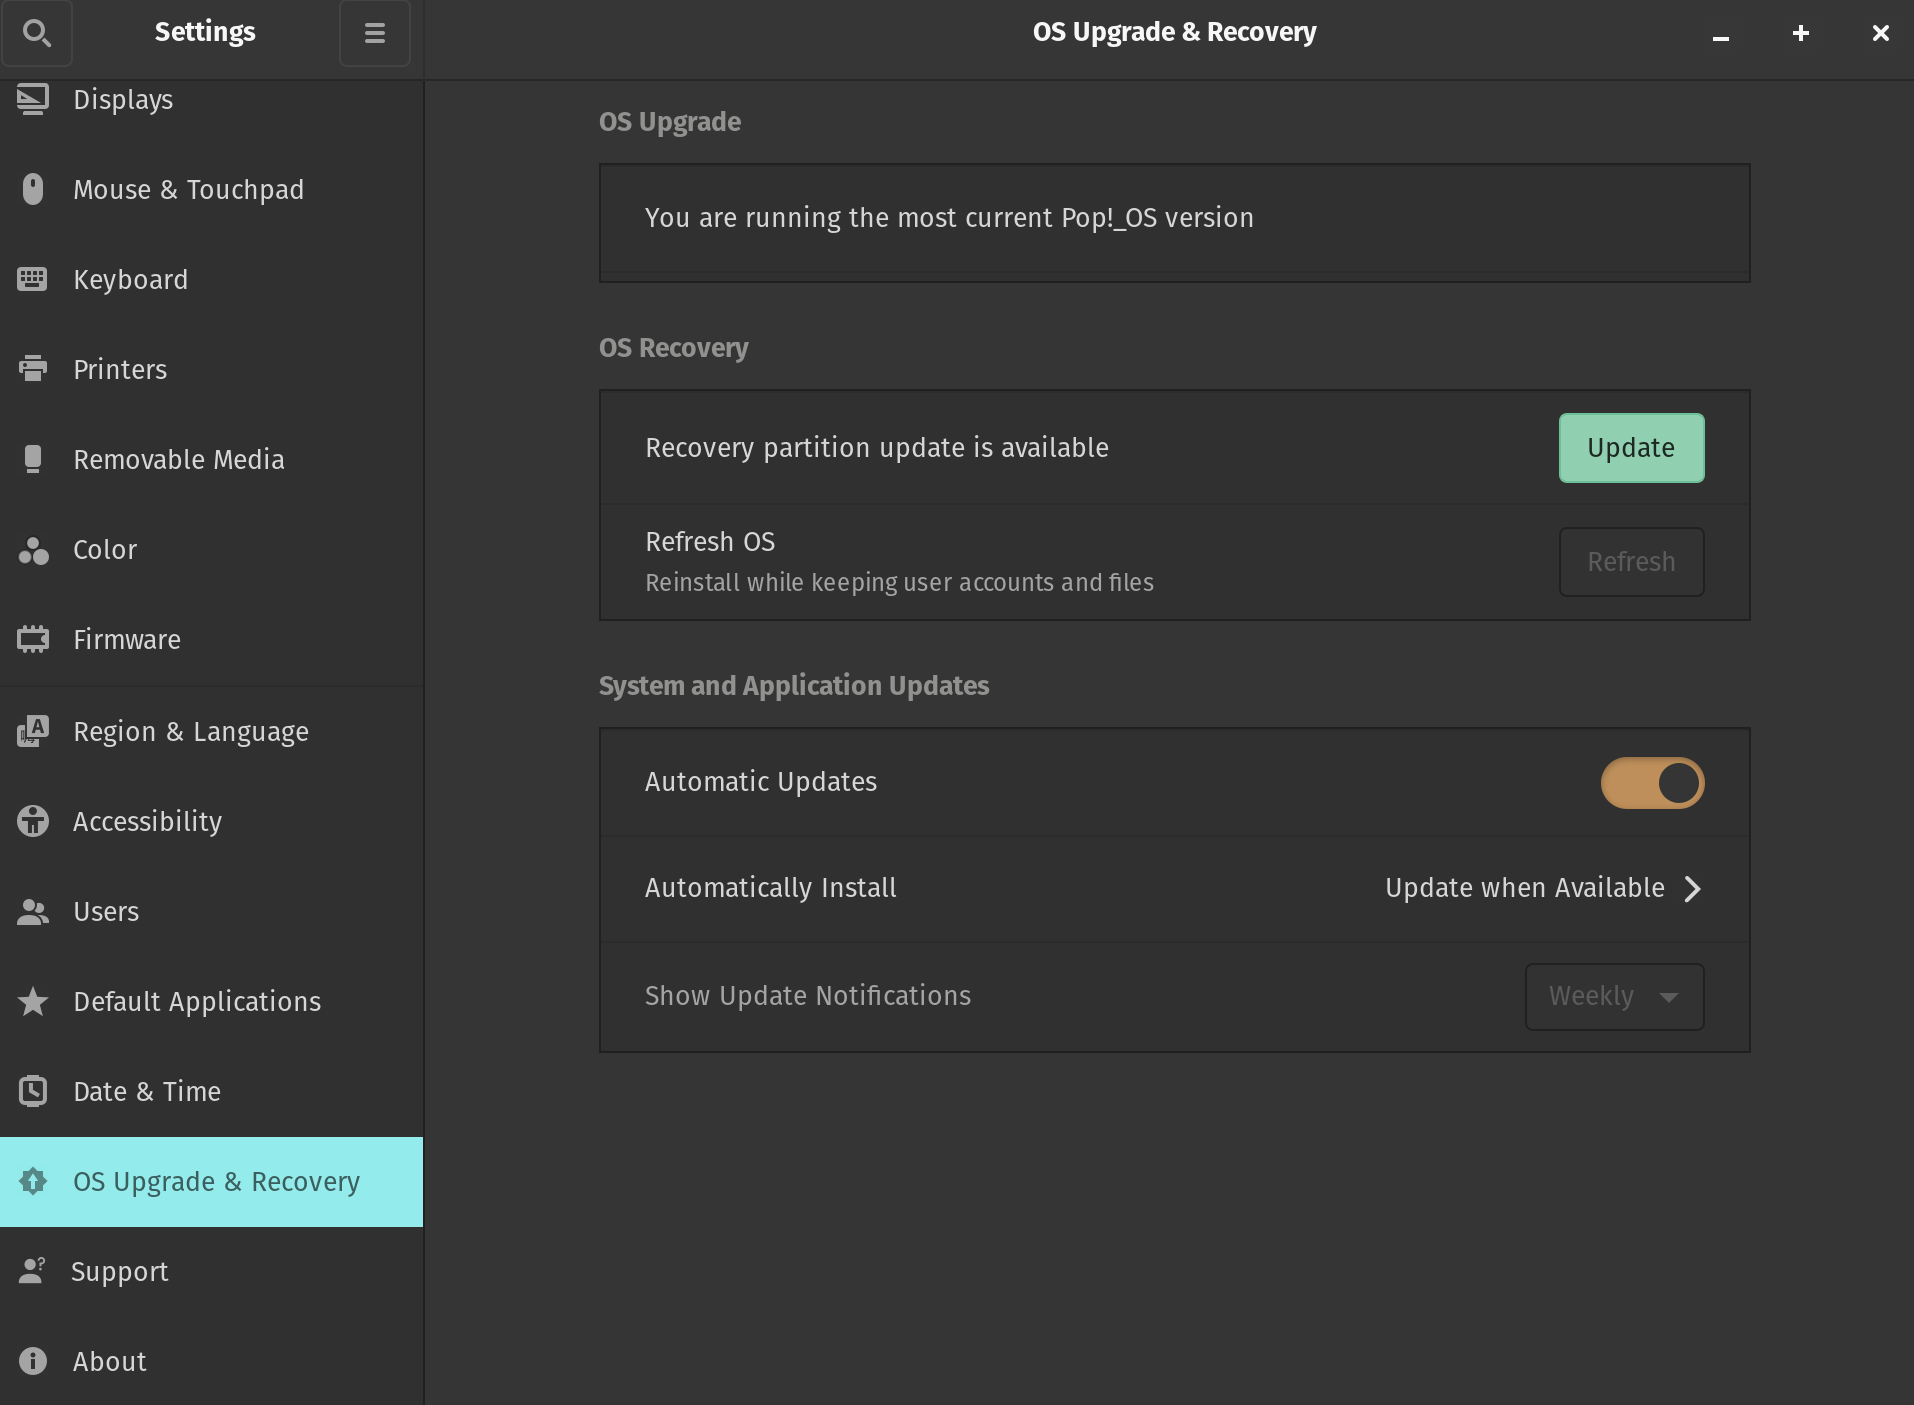Go to Mouse & Touchpad label
Viewport: 1914px width, 1405px height.
click(x=189, y=189)
